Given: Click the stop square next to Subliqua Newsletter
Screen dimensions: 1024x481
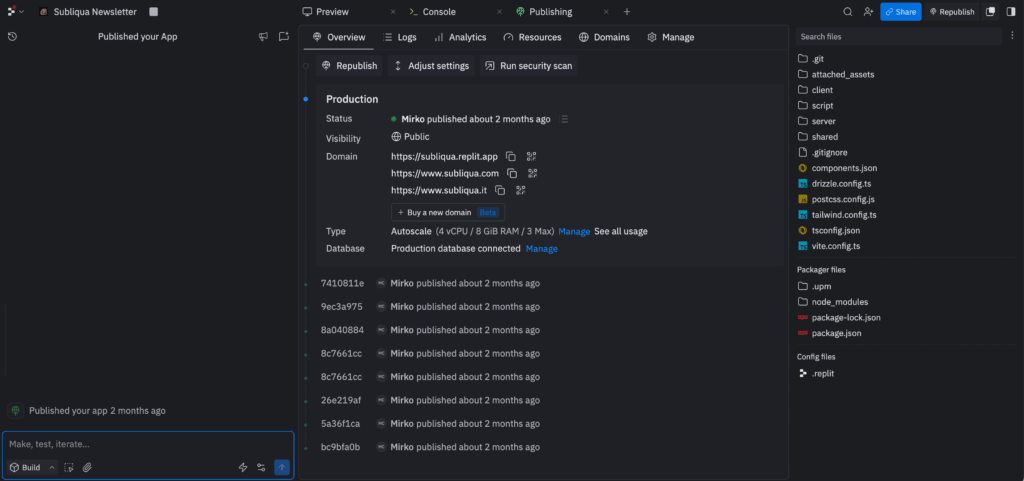Looking at the screenshot, I should (153, 12).
